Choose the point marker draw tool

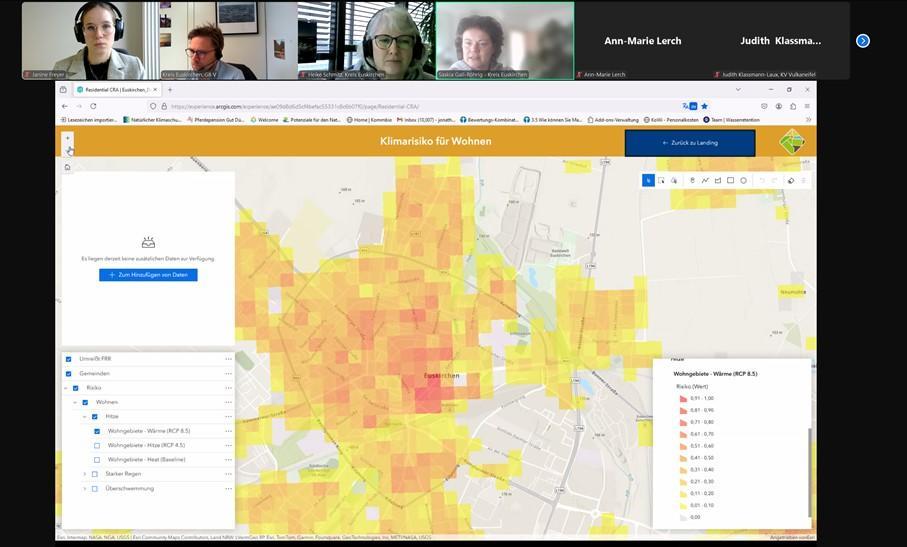tap(692, 180)
